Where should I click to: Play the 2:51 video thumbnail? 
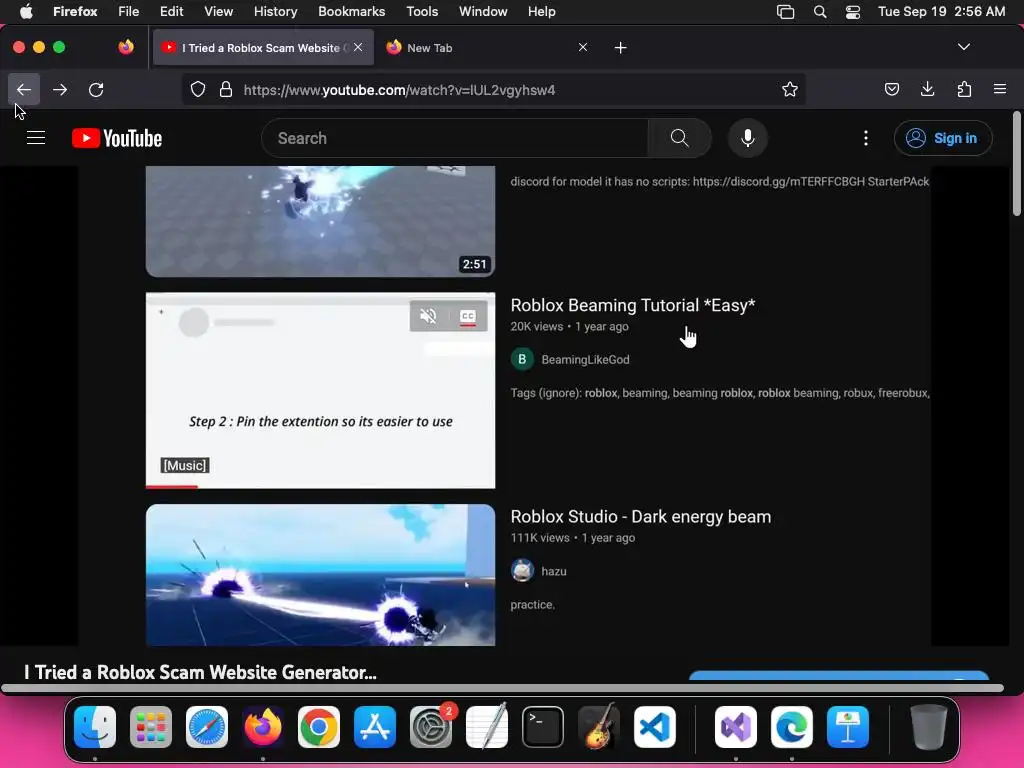(x=320, y=221)
